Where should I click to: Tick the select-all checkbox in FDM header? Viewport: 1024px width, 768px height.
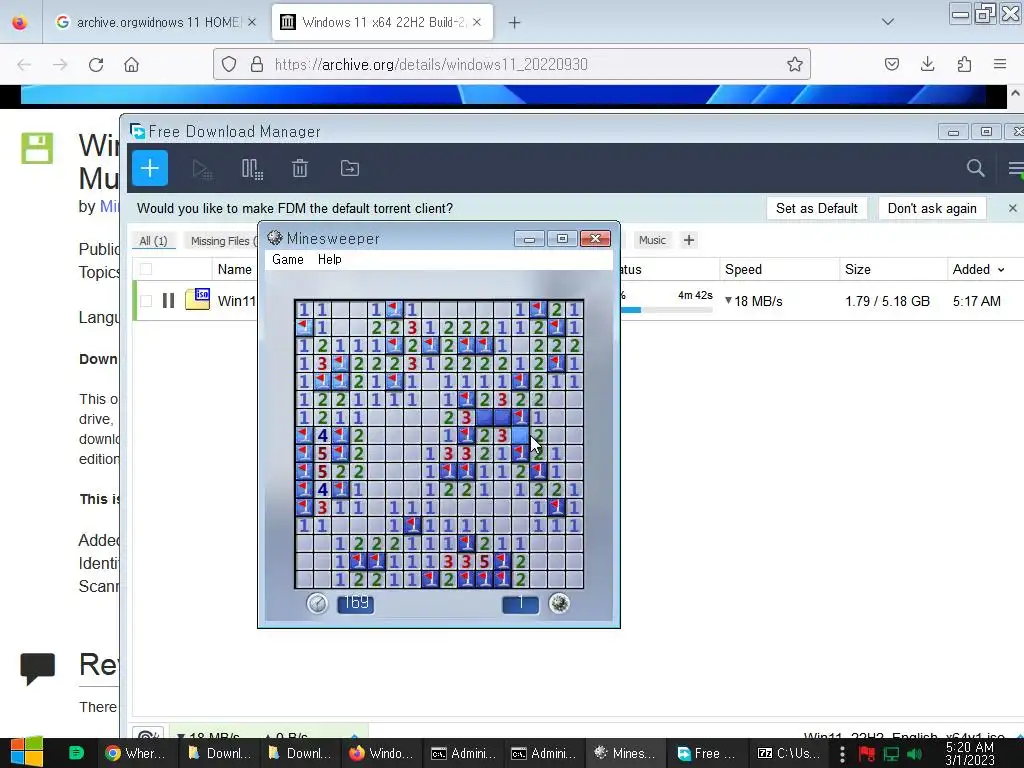[x=146, y=269]
